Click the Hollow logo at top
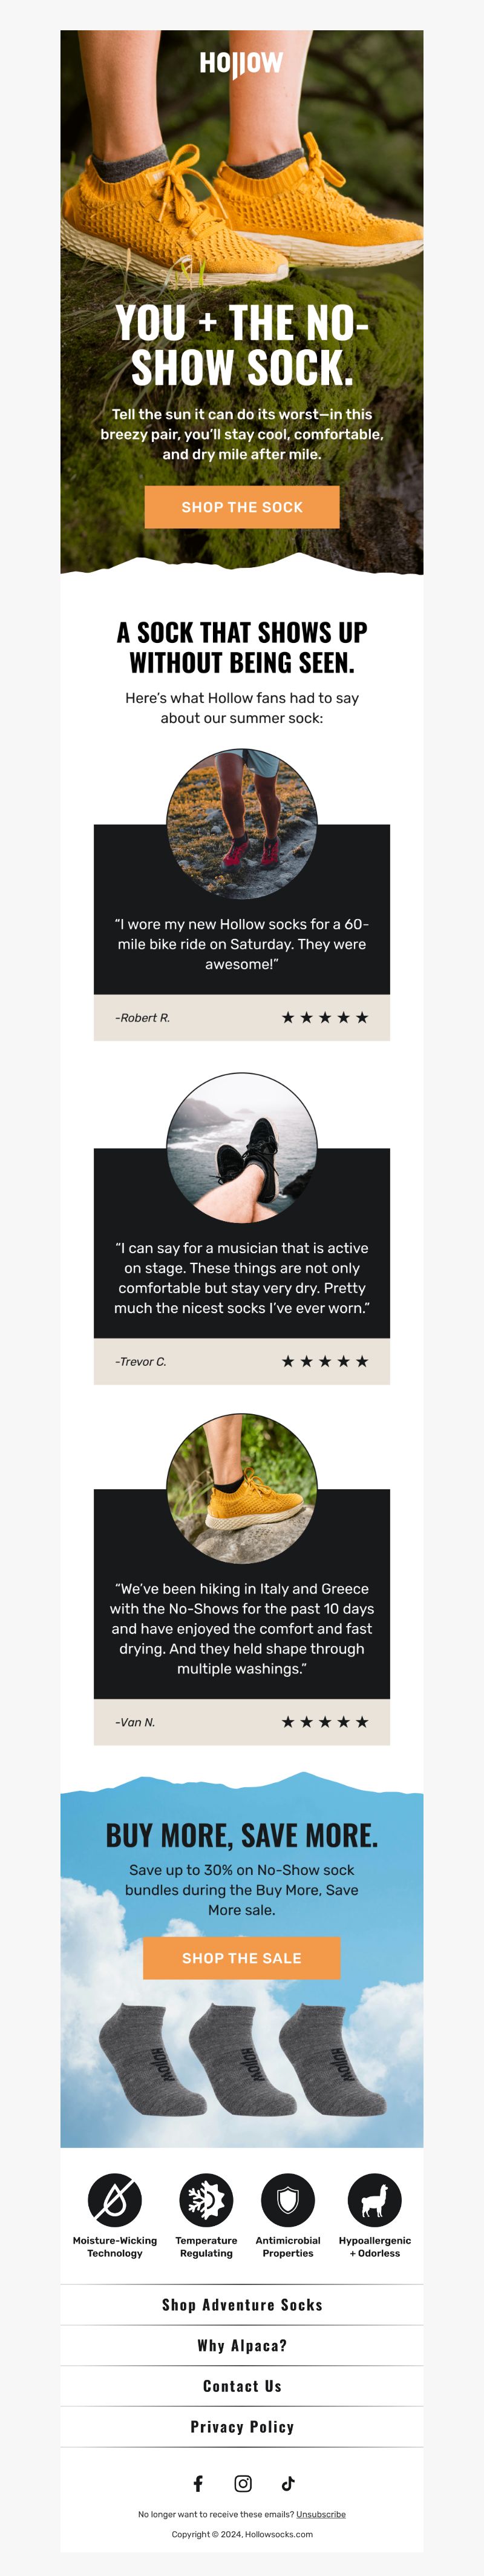 (241, 64)
